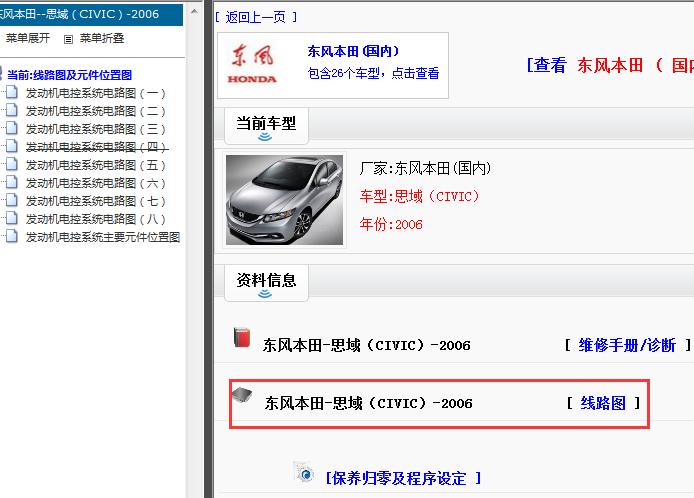Screen dimensions: 694x498
Task: Open the 查看 东风本田 link at right
Action: (610, 66)
